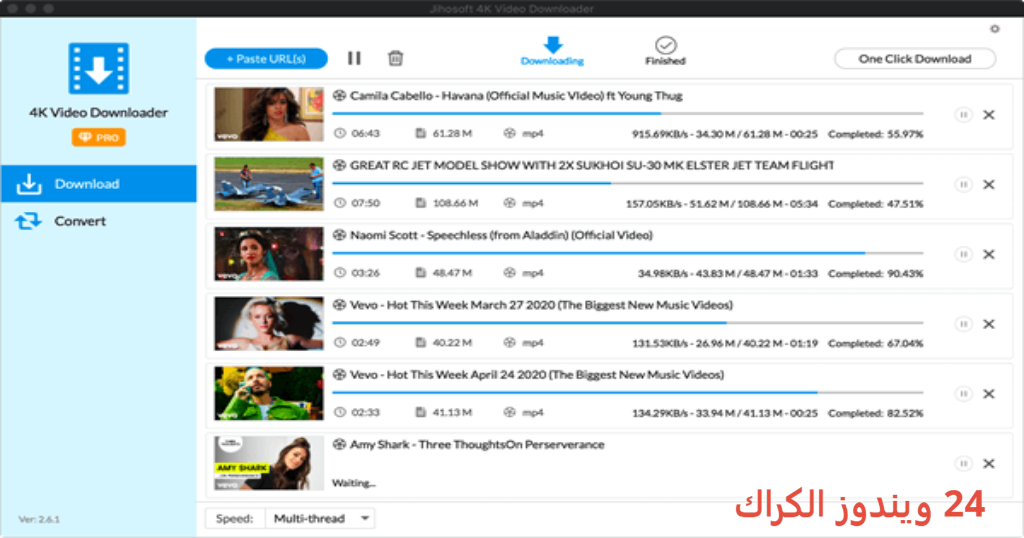Click the Camila Cabello Havana thumbnail

268,114
